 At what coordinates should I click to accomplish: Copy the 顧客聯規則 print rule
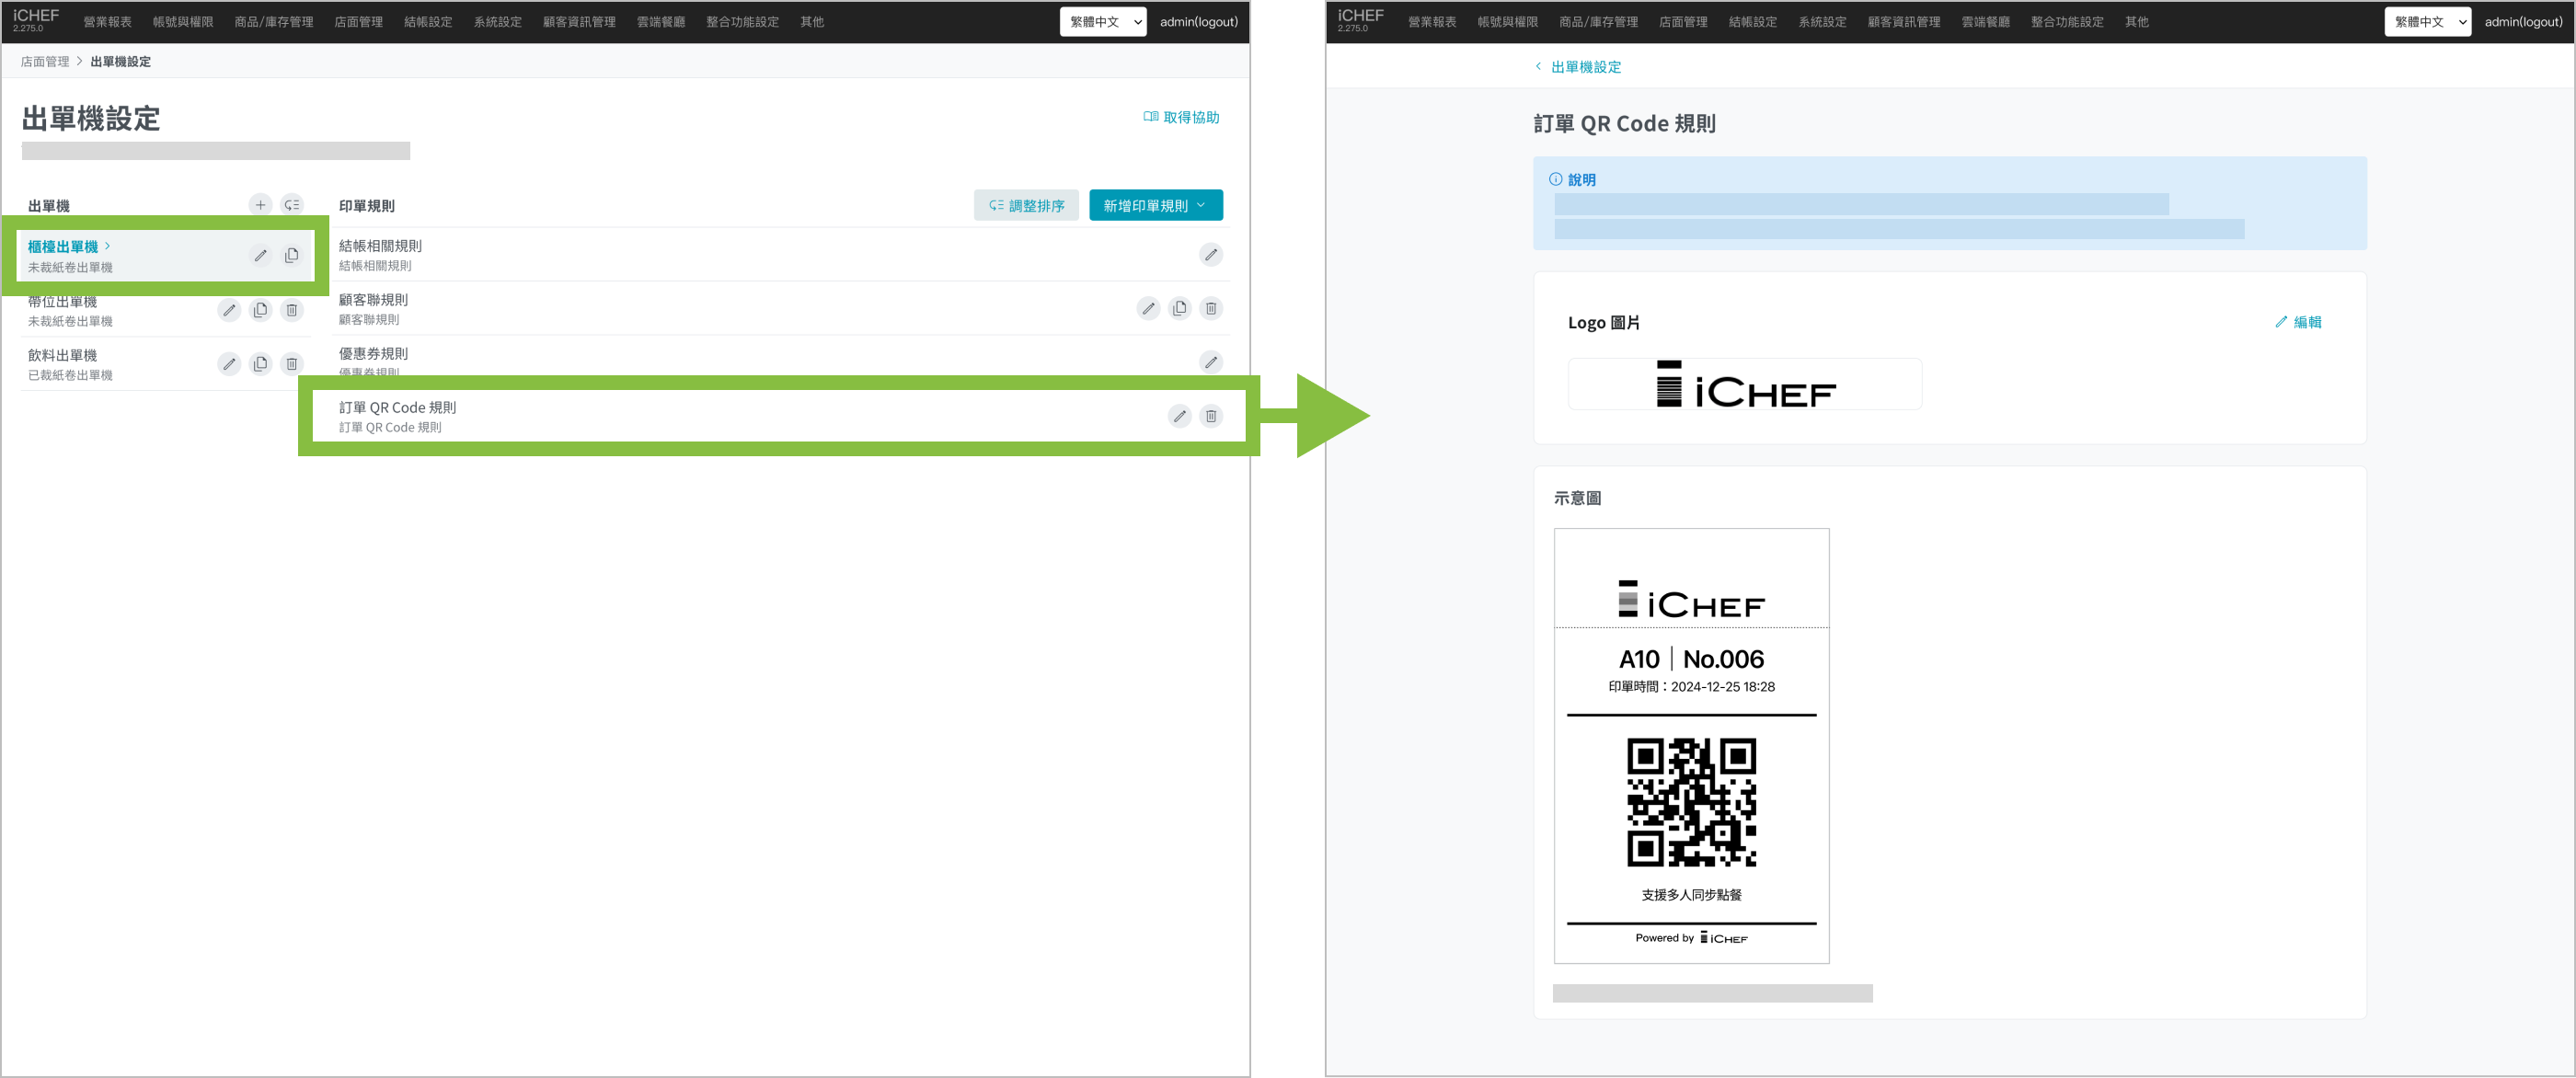[1179, 309]
